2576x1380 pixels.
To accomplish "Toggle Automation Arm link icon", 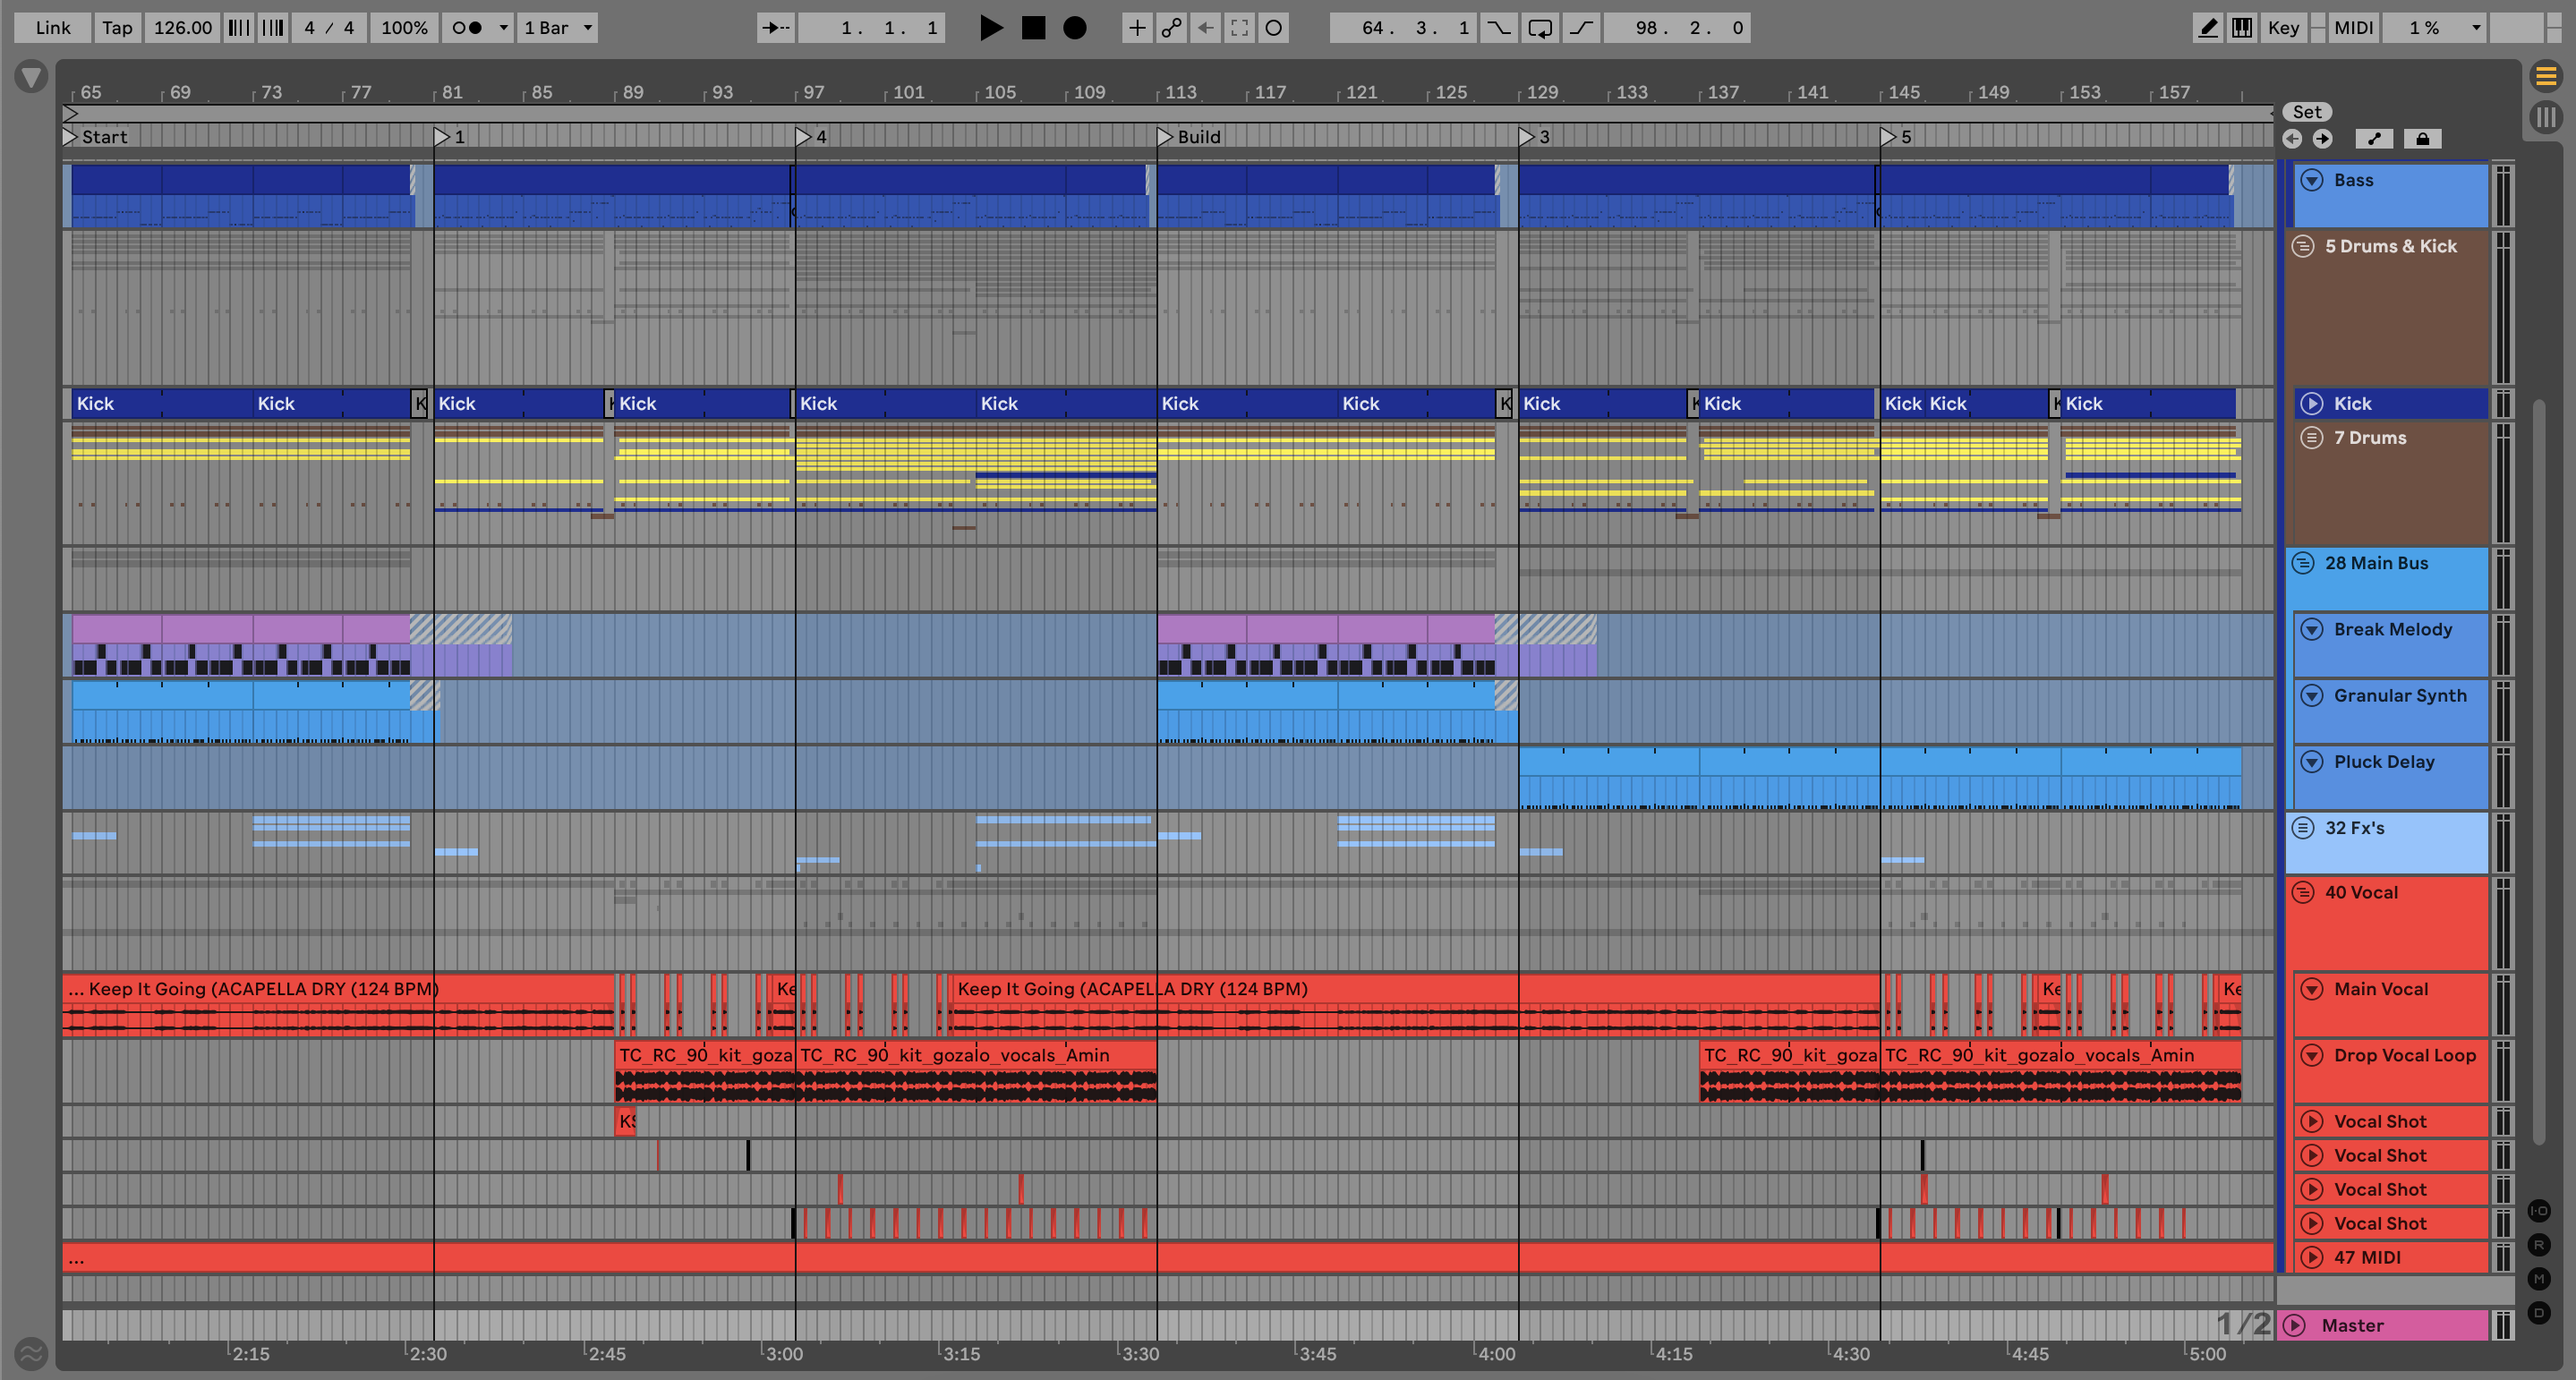I will pyautogui.click(x=1171, y=28).
